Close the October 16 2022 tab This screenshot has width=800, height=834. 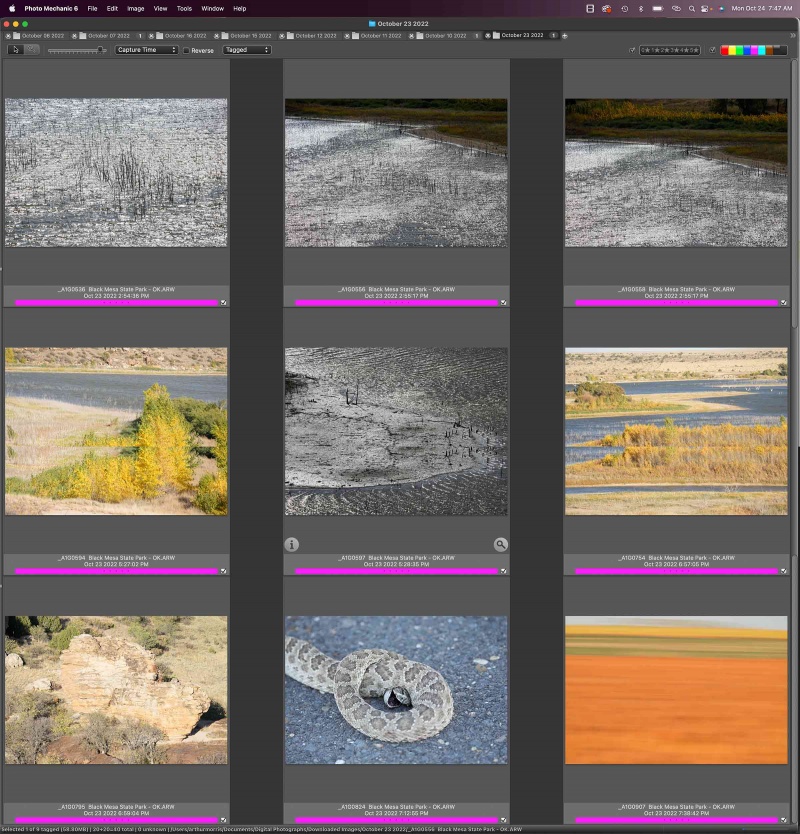tap(151, 36)
